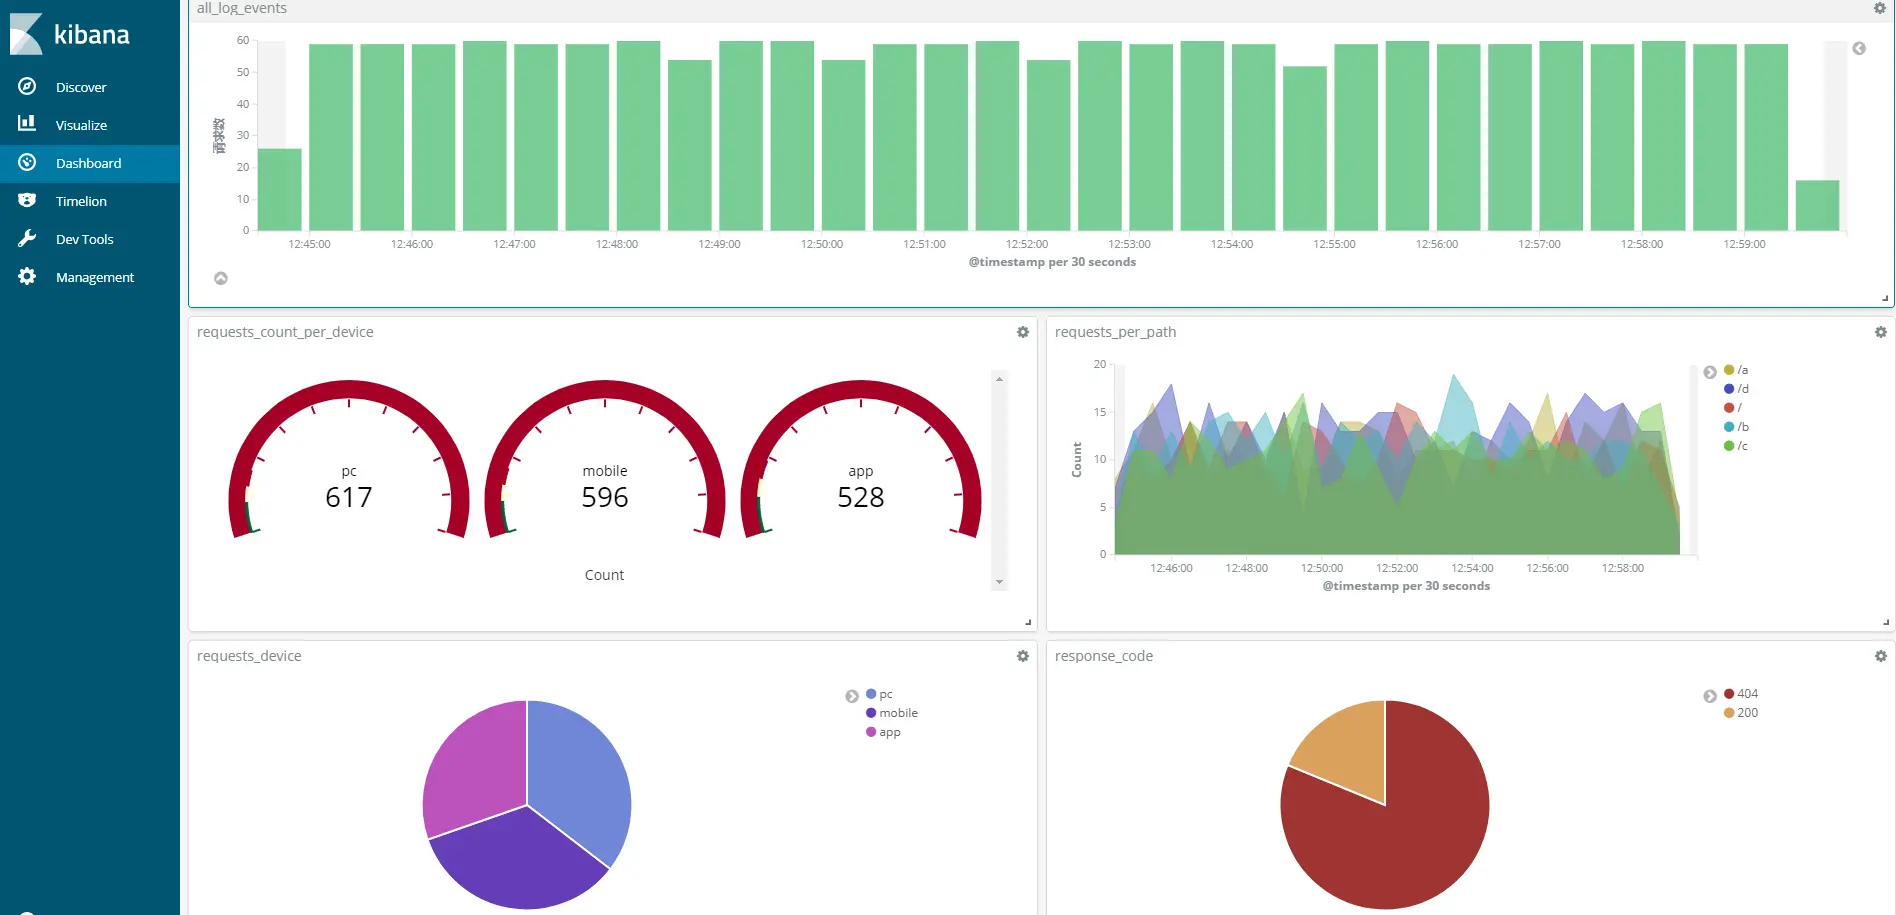Click the requests_count_per_device panel title
Image resolution: width=1896 pixels, height=915 pixels.
point(285,332)
